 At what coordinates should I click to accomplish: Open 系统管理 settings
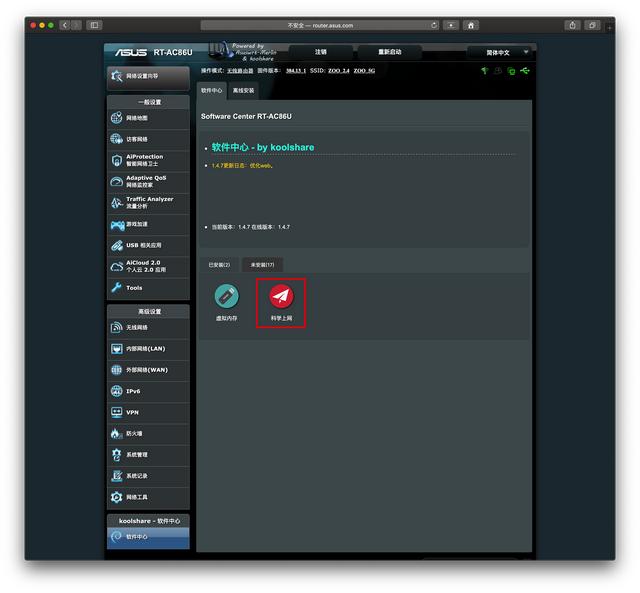click(149, 455)
